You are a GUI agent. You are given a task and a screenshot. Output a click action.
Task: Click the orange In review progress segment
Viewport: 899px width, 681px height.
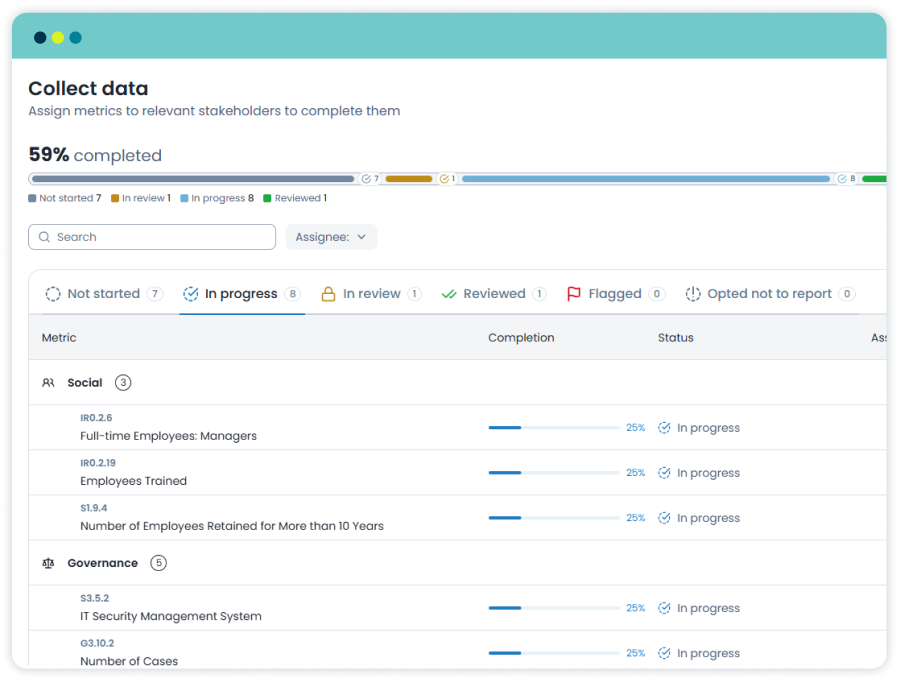[x=409, y=179]
